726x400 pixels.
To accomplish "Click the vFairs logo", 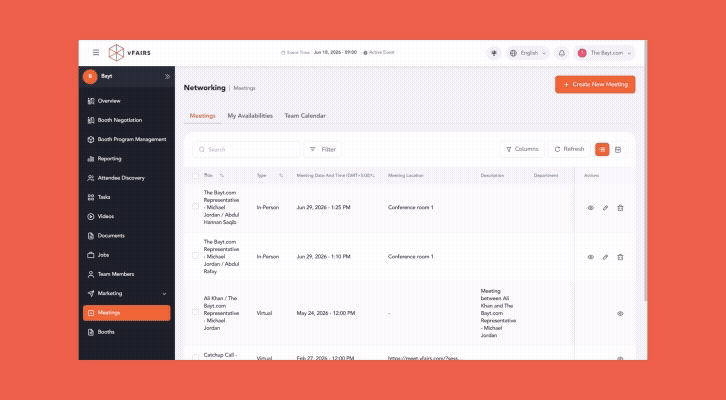I will [130, 53].
